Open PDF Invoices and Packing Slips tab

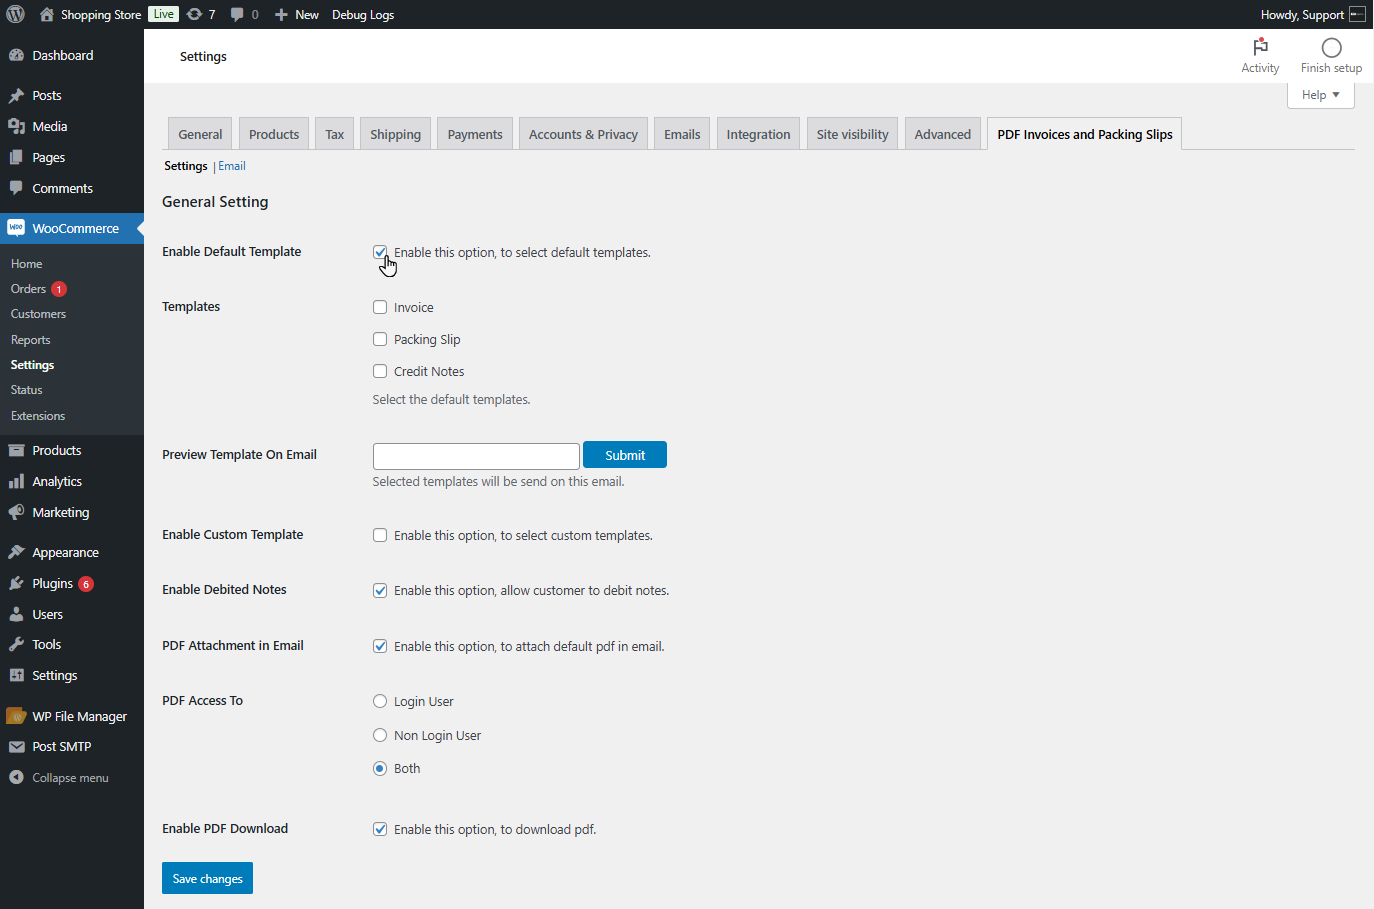[1085, 134]
